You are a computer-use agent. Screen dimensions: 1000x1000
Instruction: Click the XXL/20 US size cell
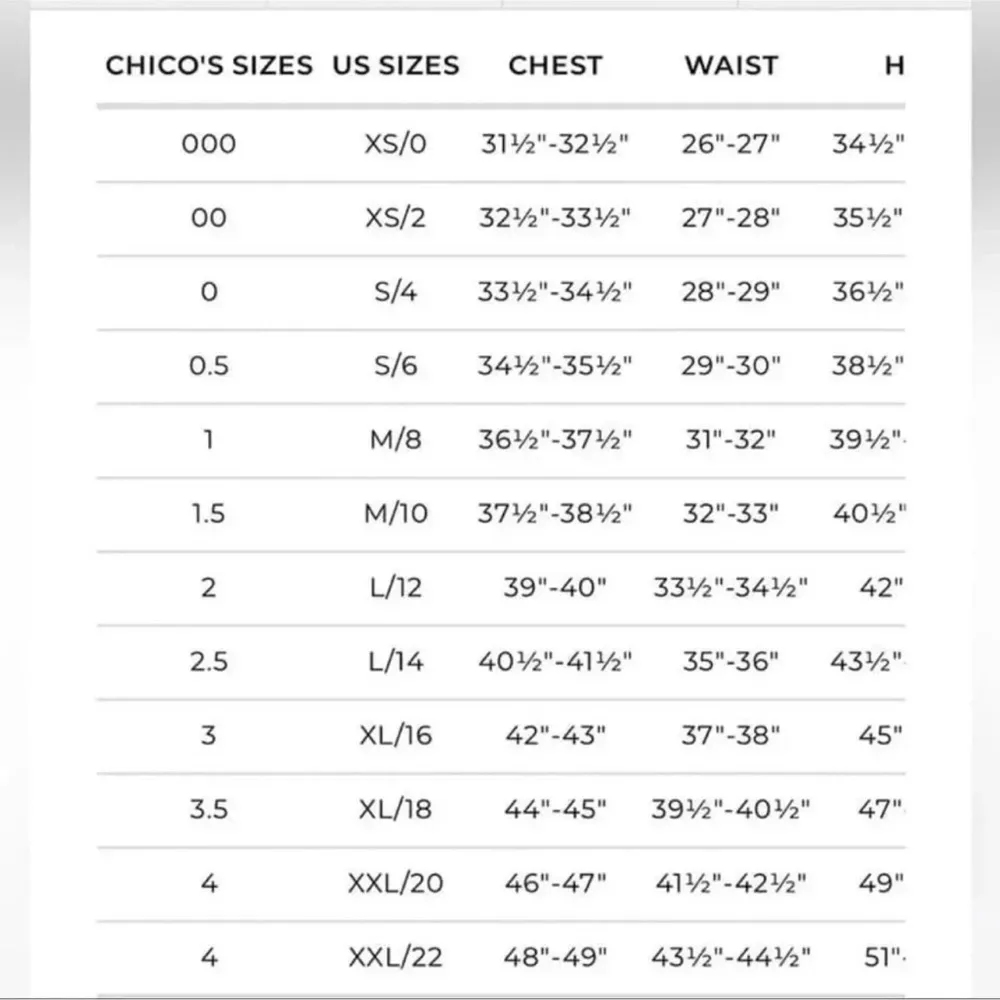(396, 884)
